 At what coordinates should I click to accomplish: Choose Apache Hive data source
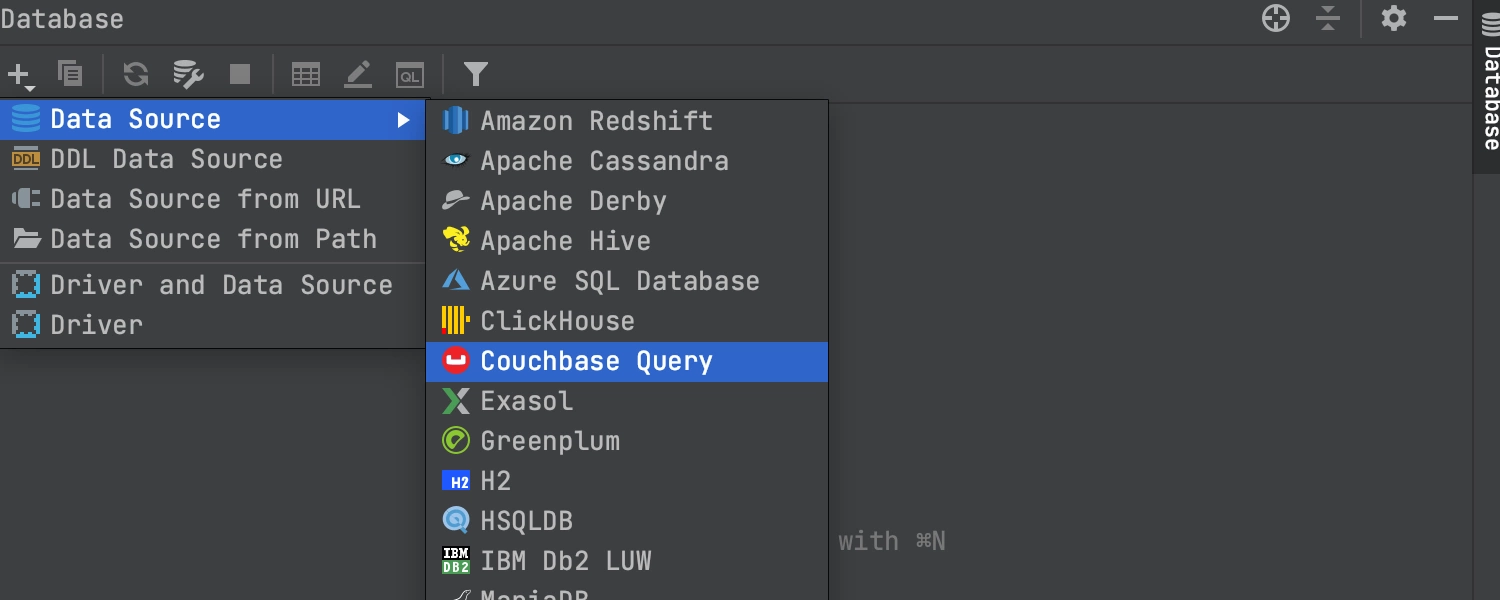(627, 241)
